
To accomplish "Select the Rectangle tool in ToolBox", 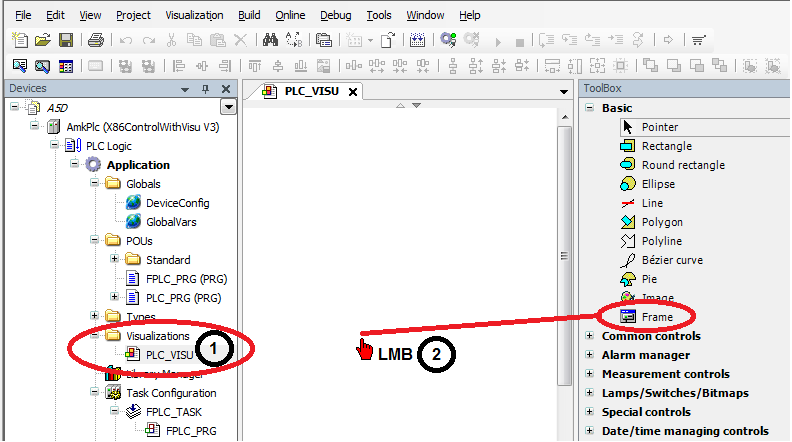I will pos(666,146).
